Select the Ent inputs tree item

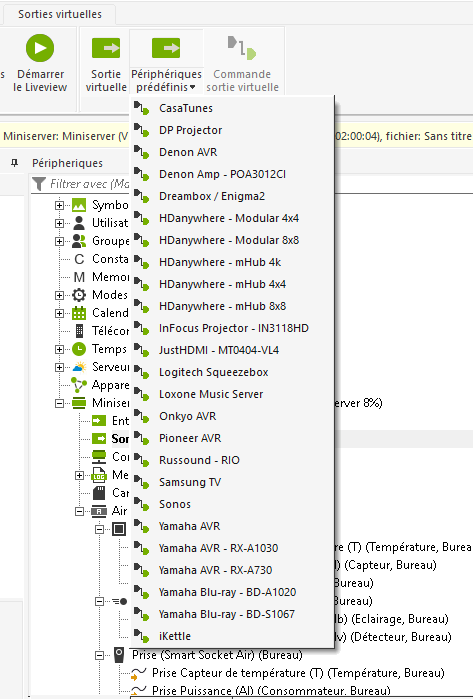[x=111, y=421]
